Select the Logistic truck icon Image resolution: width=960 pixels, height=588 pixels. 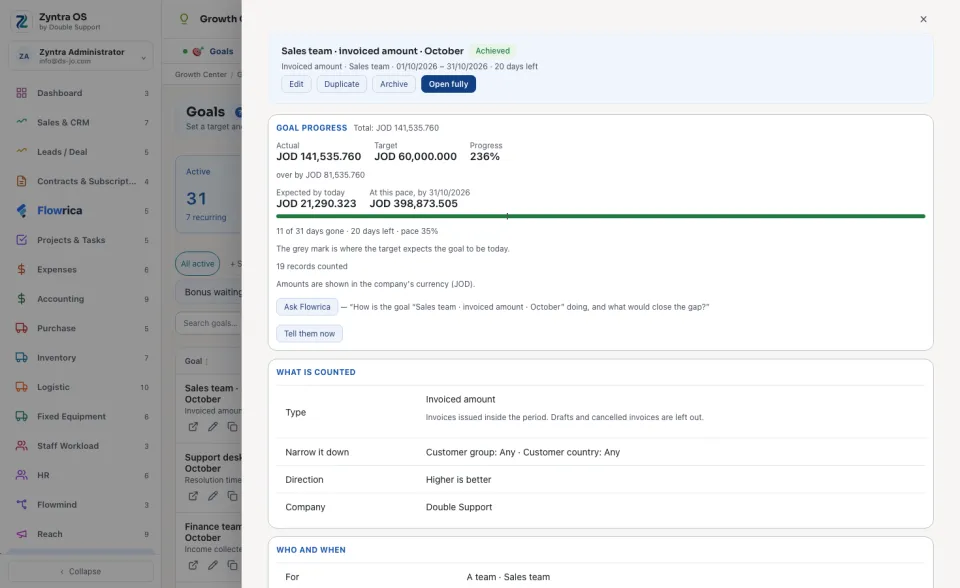[21, 386]
